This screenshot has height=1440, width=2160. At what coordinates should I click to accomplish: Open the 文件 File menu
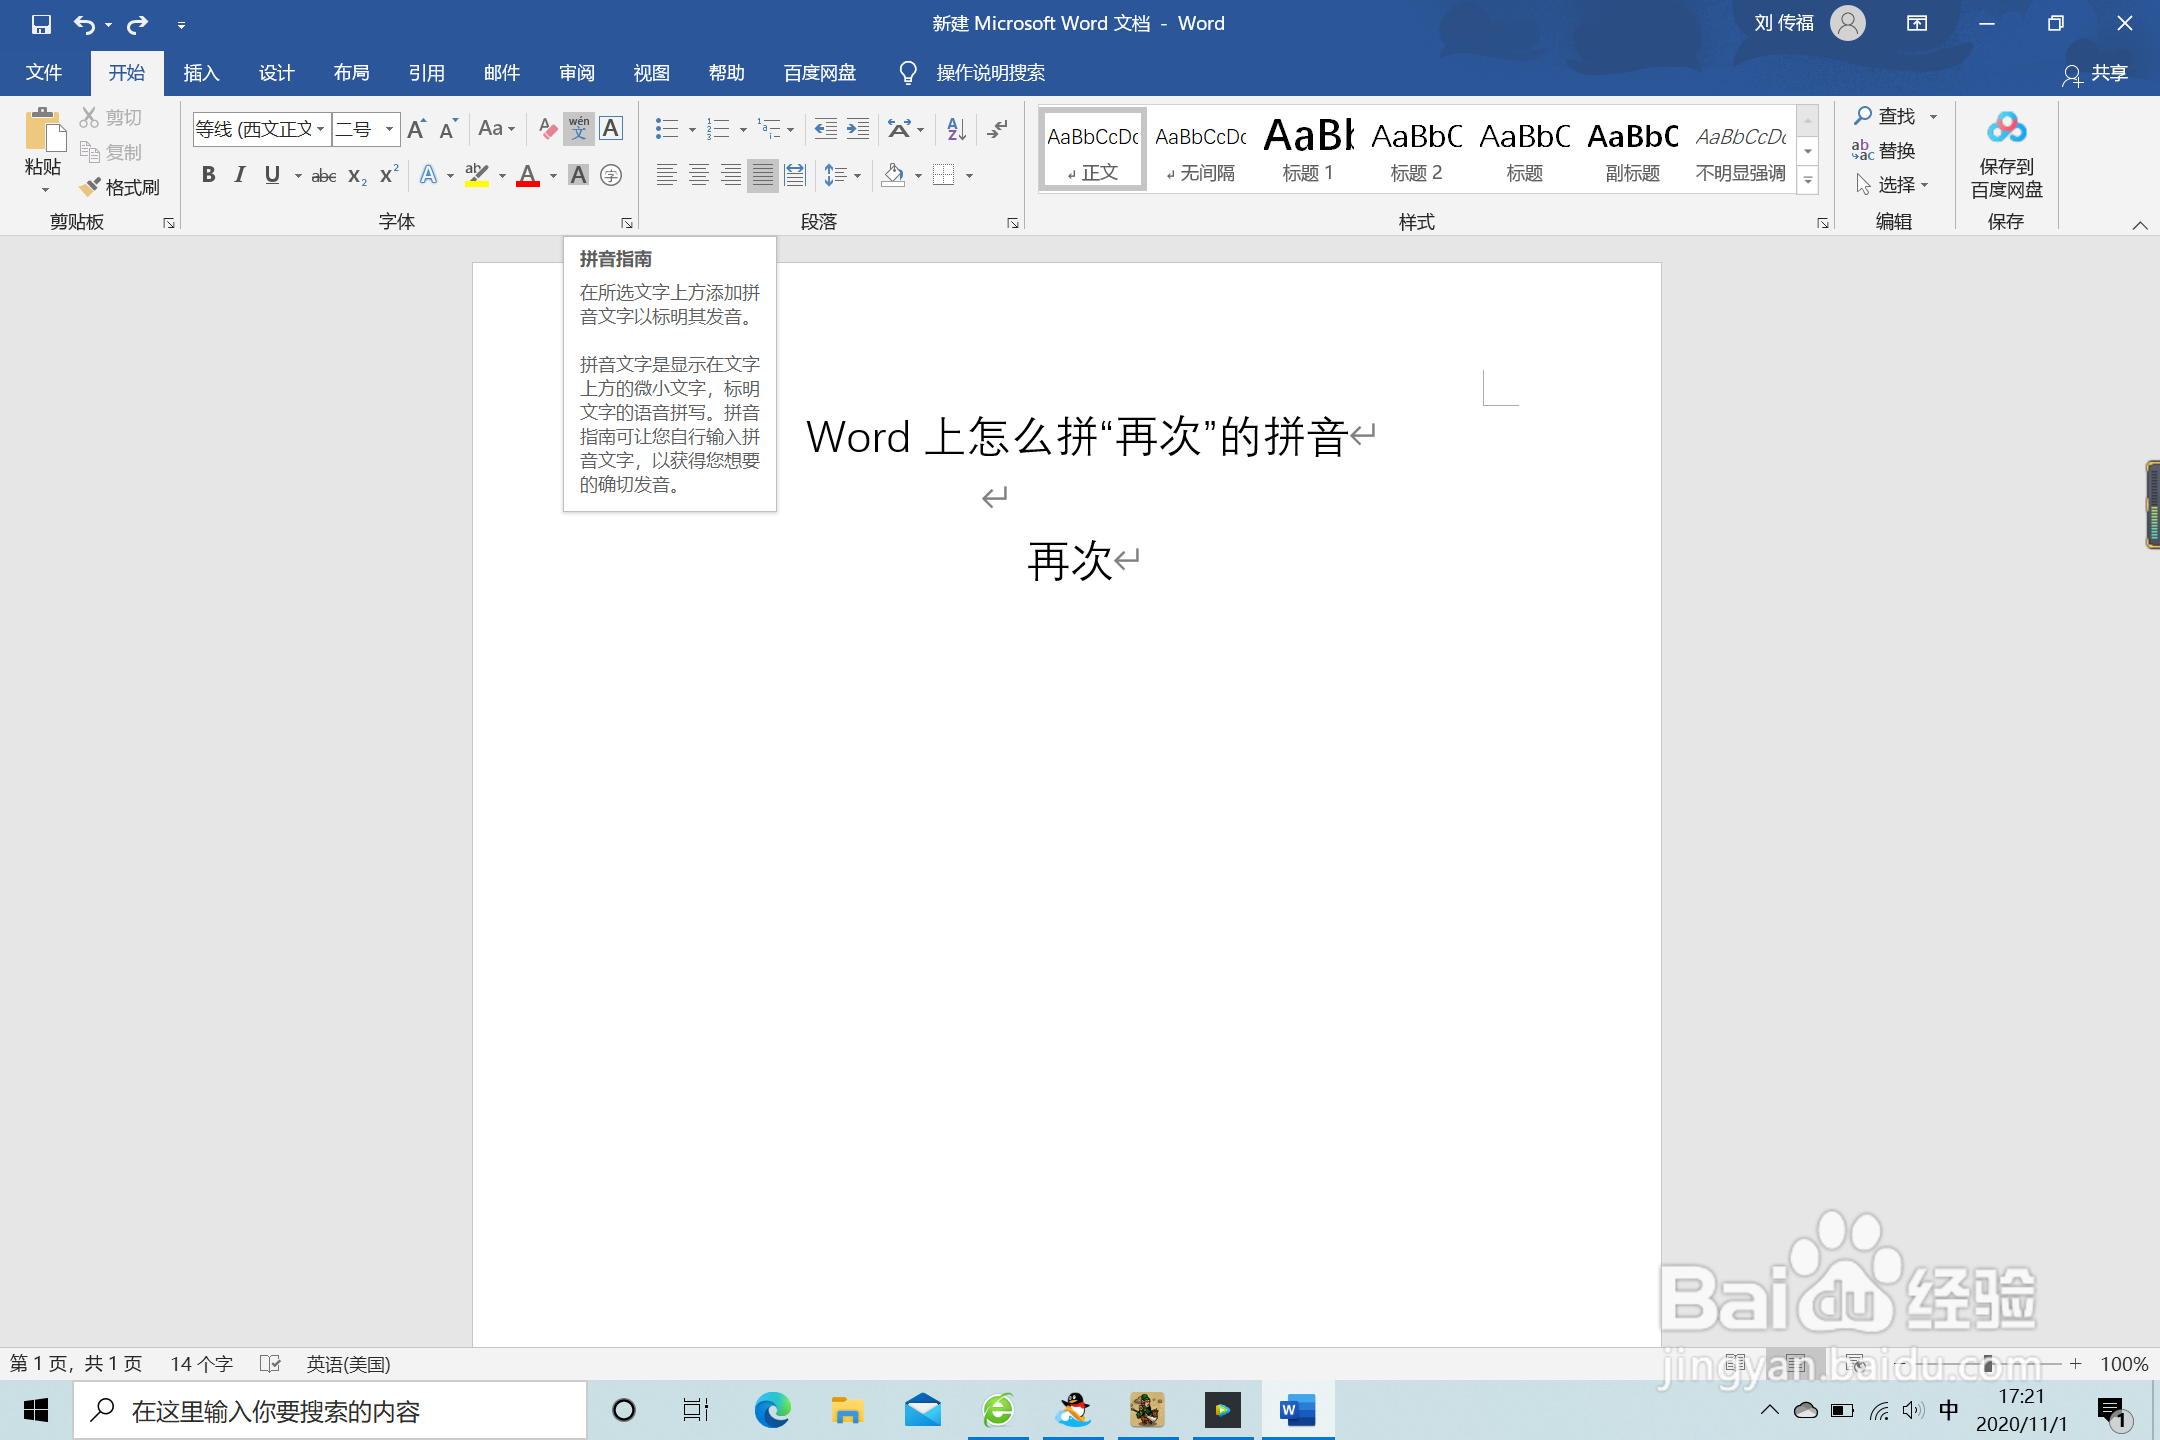pyautogui.click(x=44, y=73)
